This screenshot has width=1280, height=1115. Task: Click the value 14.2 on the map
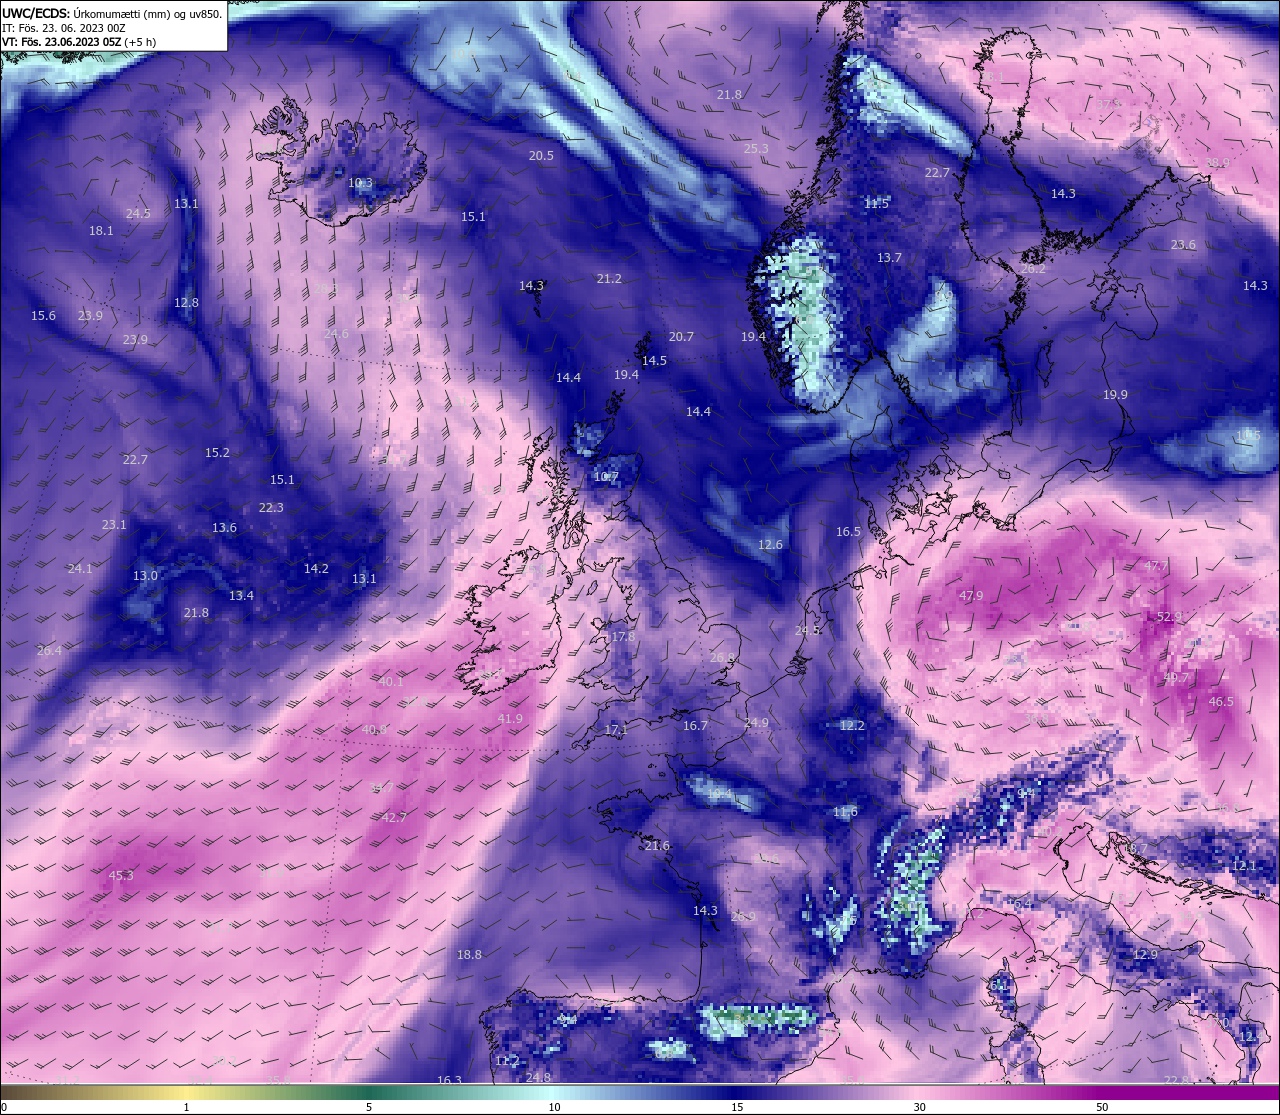[316, 569]
